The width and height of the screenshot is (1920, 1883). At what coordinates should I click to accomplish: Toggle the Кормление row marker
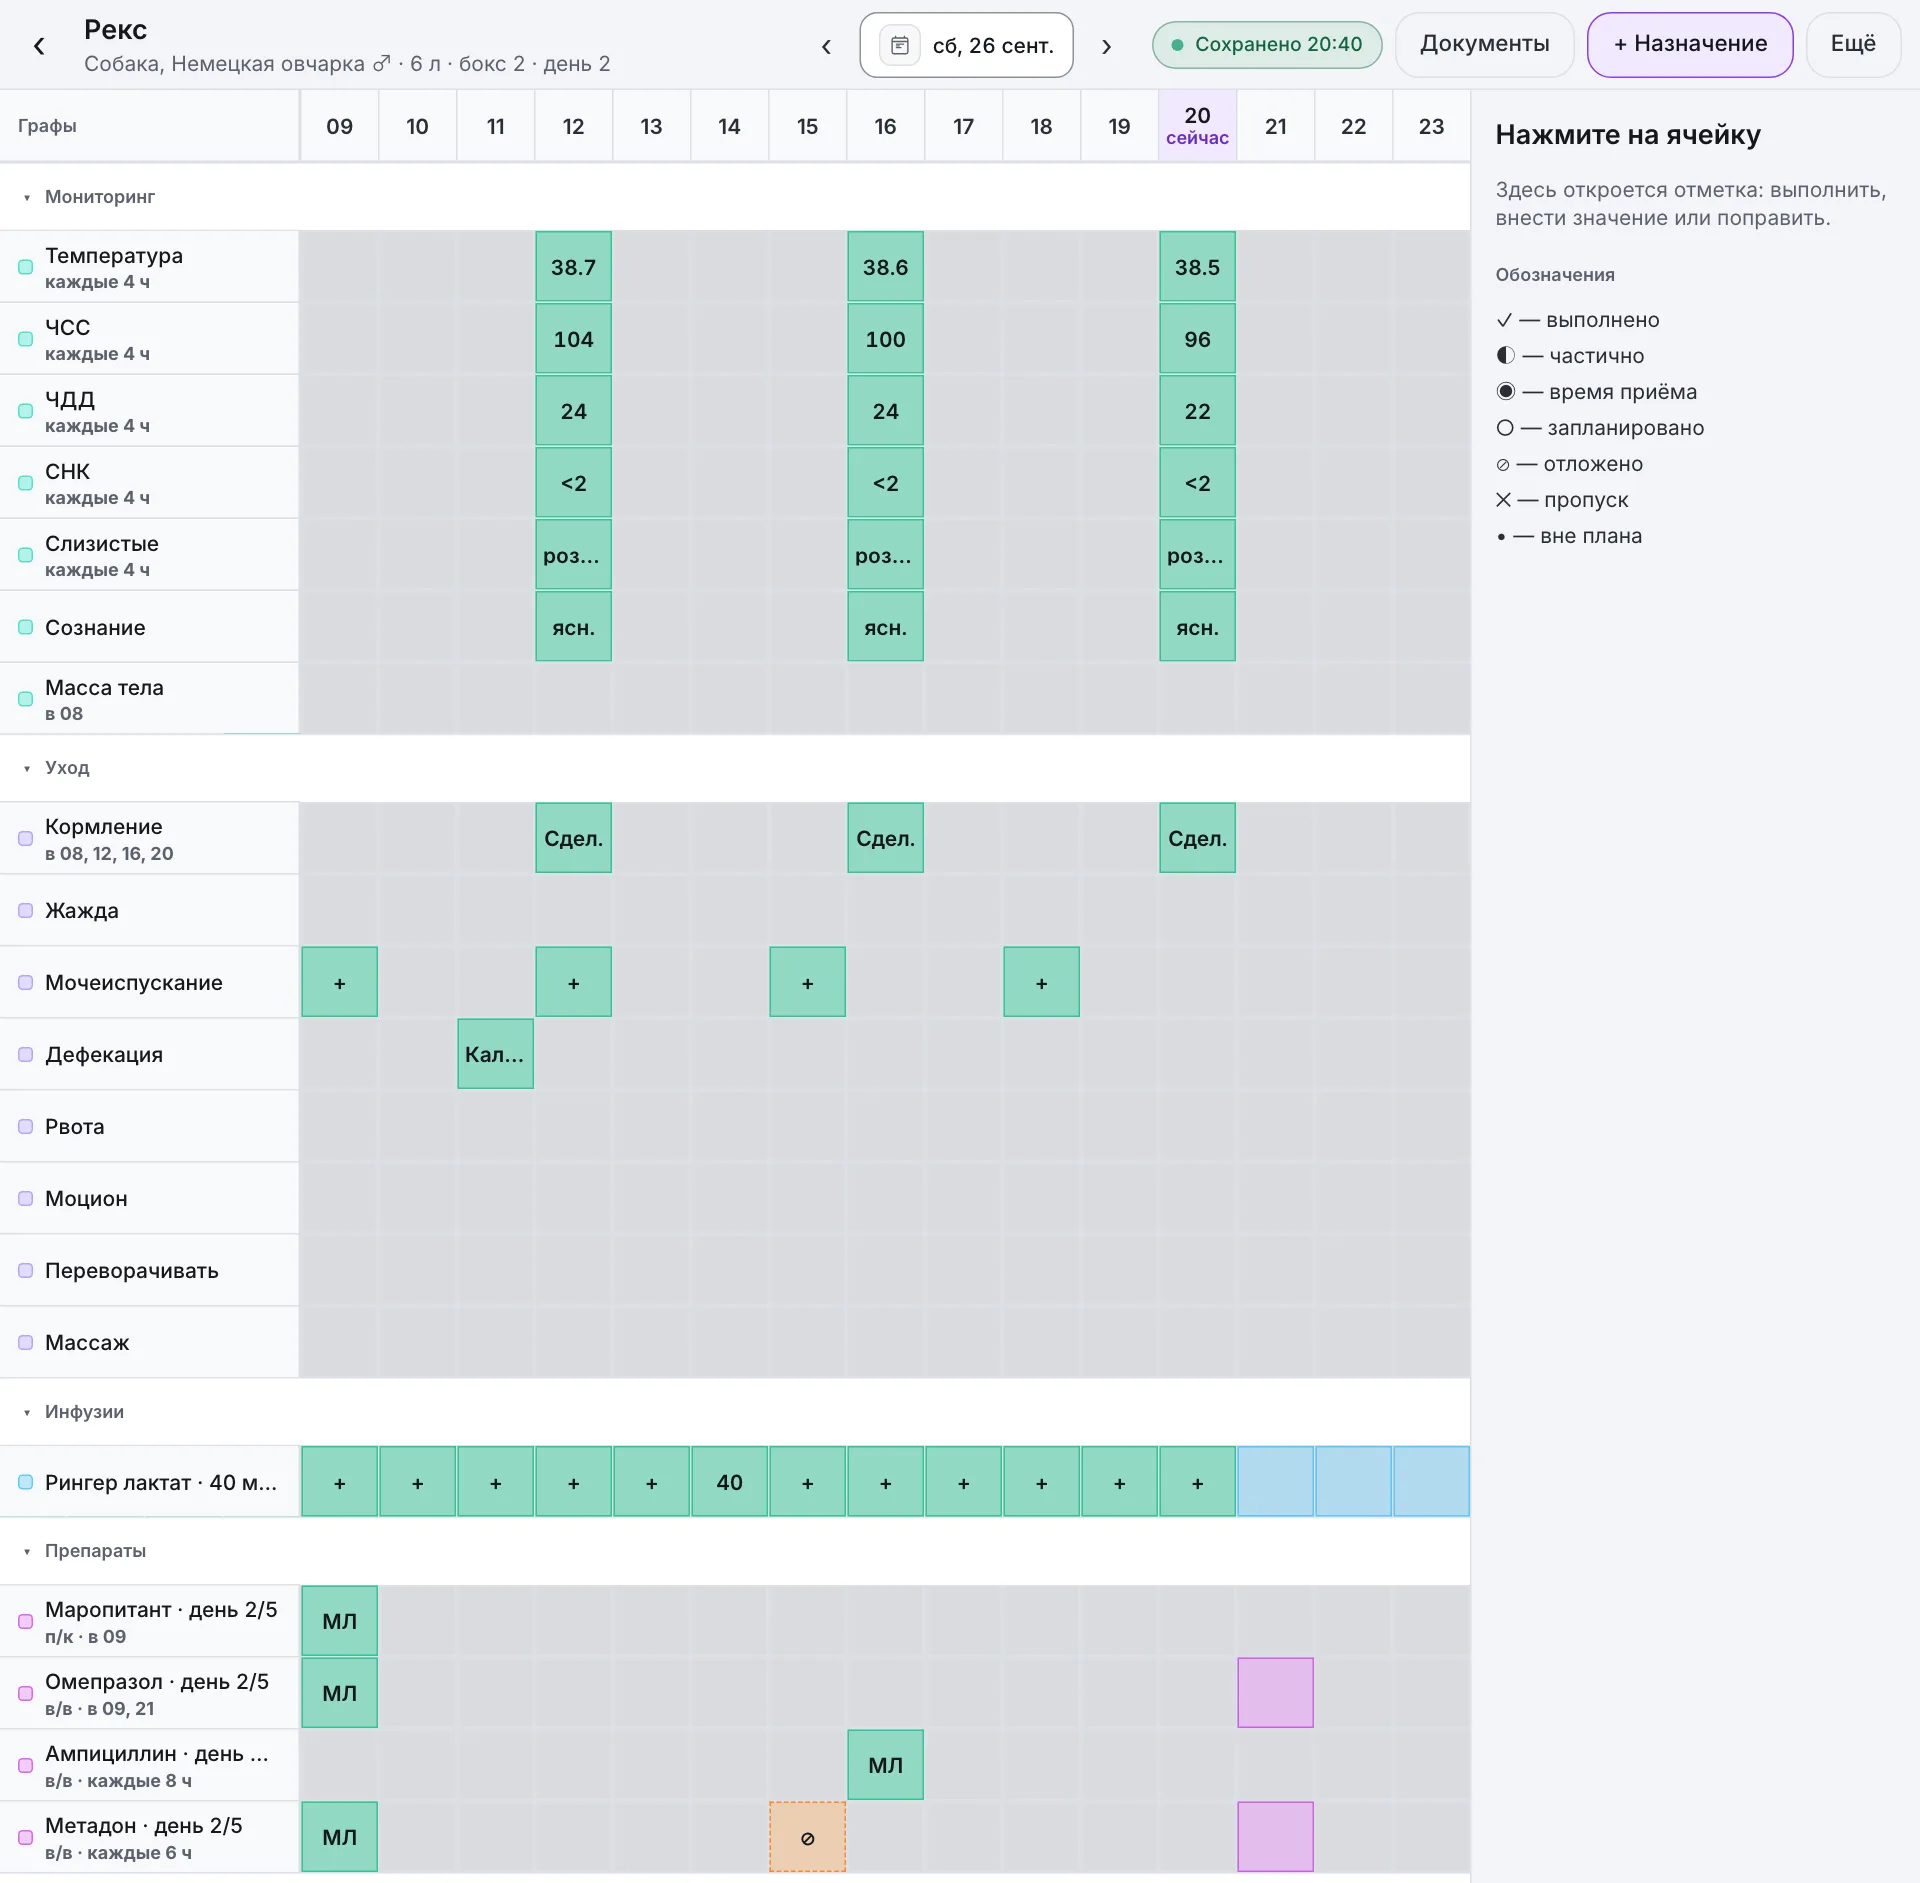26,838
